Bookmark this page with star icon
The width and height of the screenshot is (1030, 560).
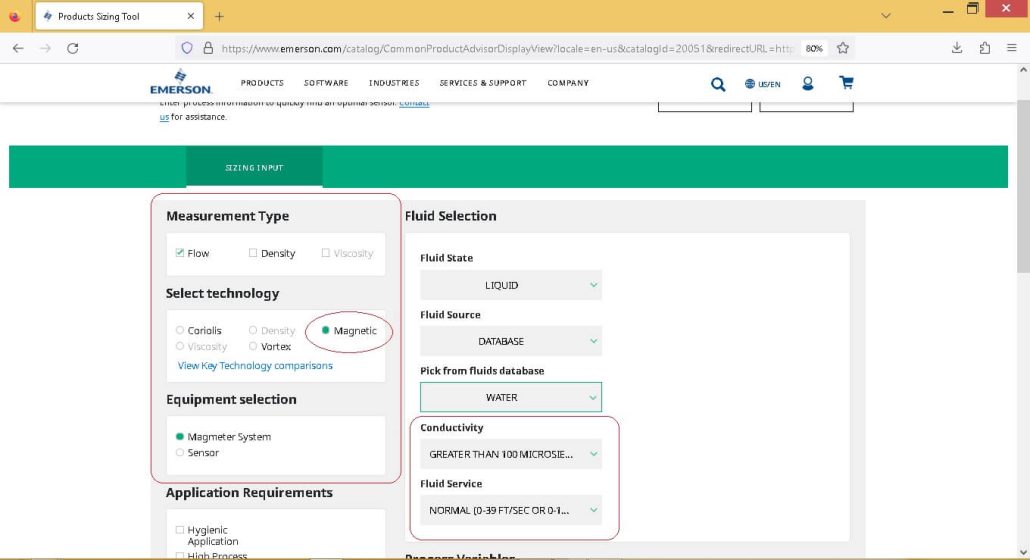[x=843, y=48]
